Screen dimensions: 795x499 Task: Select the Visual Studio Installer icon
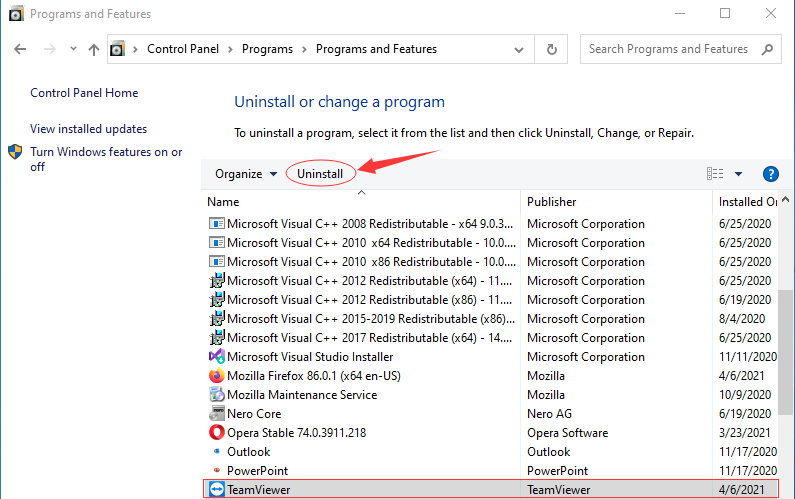pyautogui.click(x=216, y=357)
